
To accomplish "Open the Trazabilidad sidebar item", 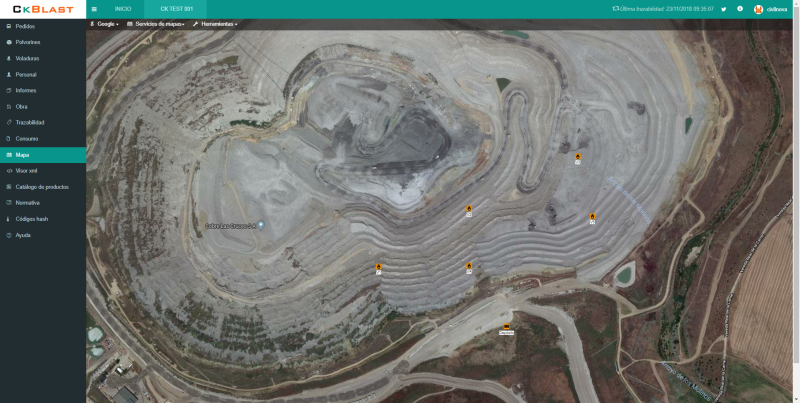I will (30, 122).
